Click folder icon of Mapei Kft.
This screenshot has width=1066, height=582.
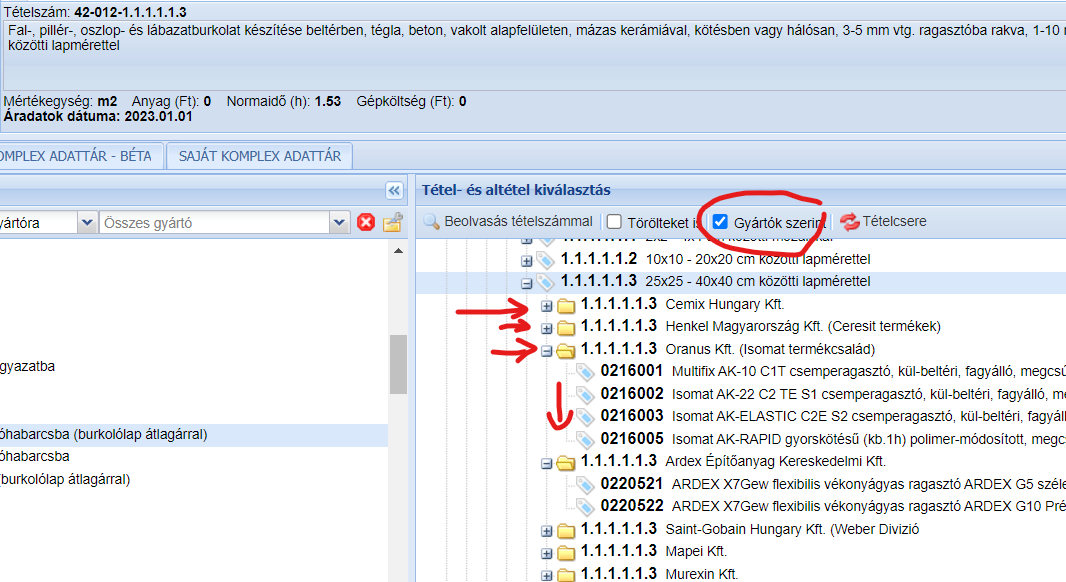(566, 552)
